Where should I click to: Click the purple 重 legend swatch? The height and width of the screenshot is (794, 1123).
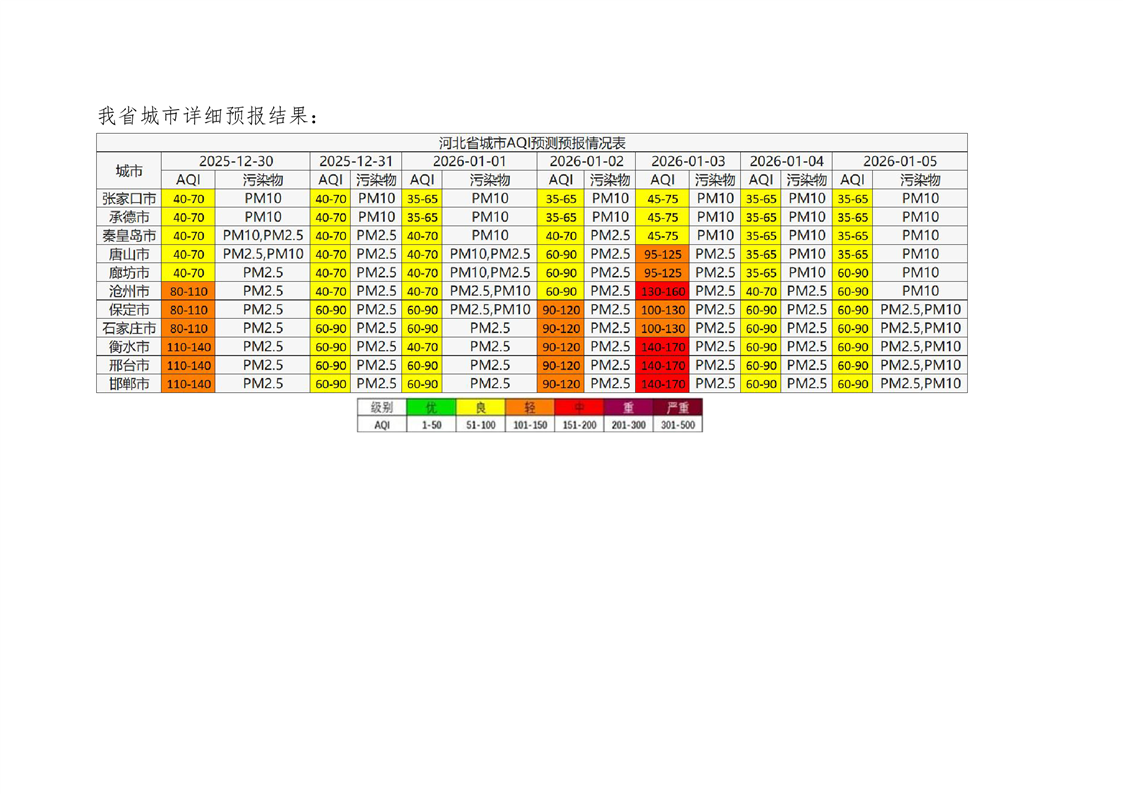pos(627,408)
